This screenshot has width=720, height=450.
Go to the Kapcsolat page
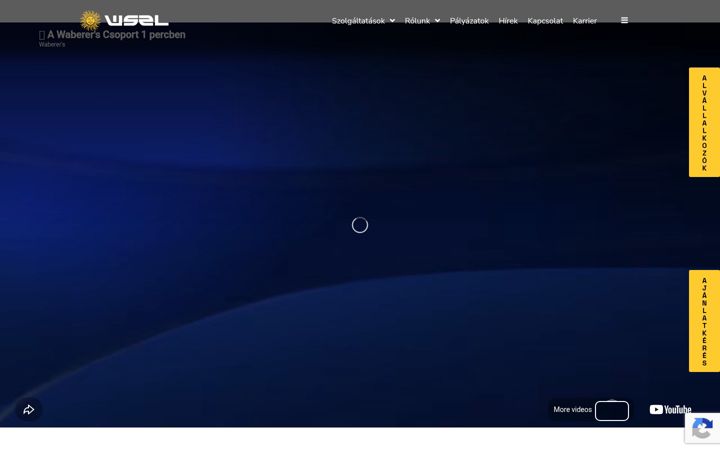pos(545,21)
